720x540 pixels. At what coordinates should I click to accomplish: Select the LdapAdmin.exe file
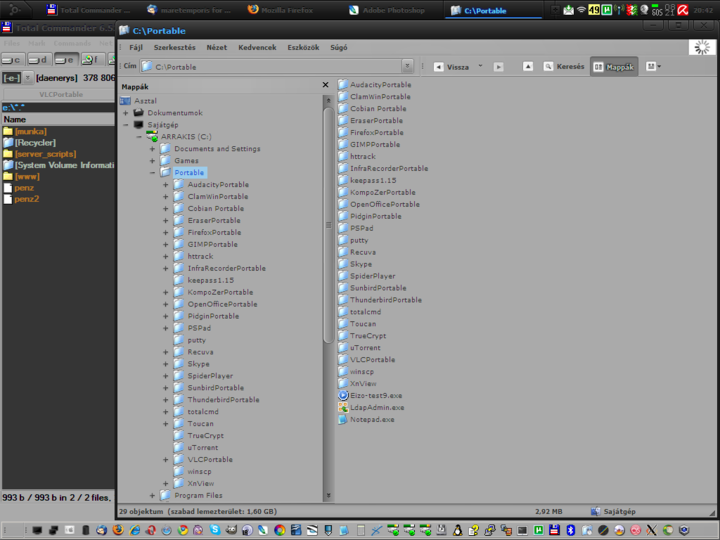coord(376,408)
